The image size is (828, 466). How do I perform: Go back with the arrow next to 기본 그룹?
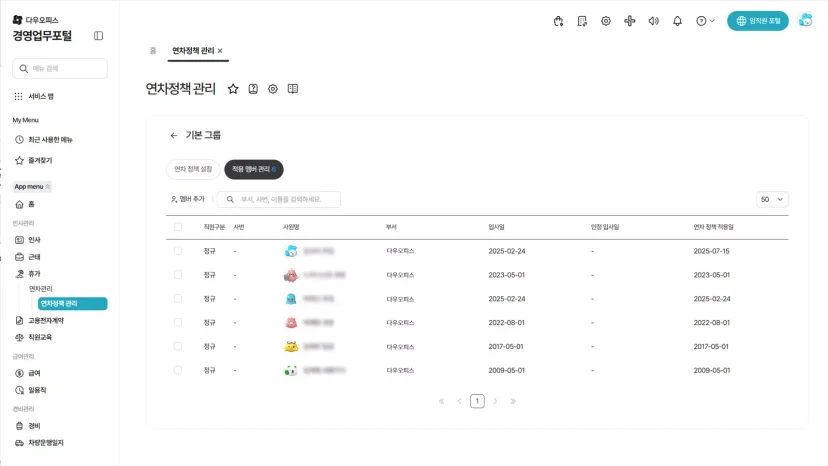click(x=174, y=136)
